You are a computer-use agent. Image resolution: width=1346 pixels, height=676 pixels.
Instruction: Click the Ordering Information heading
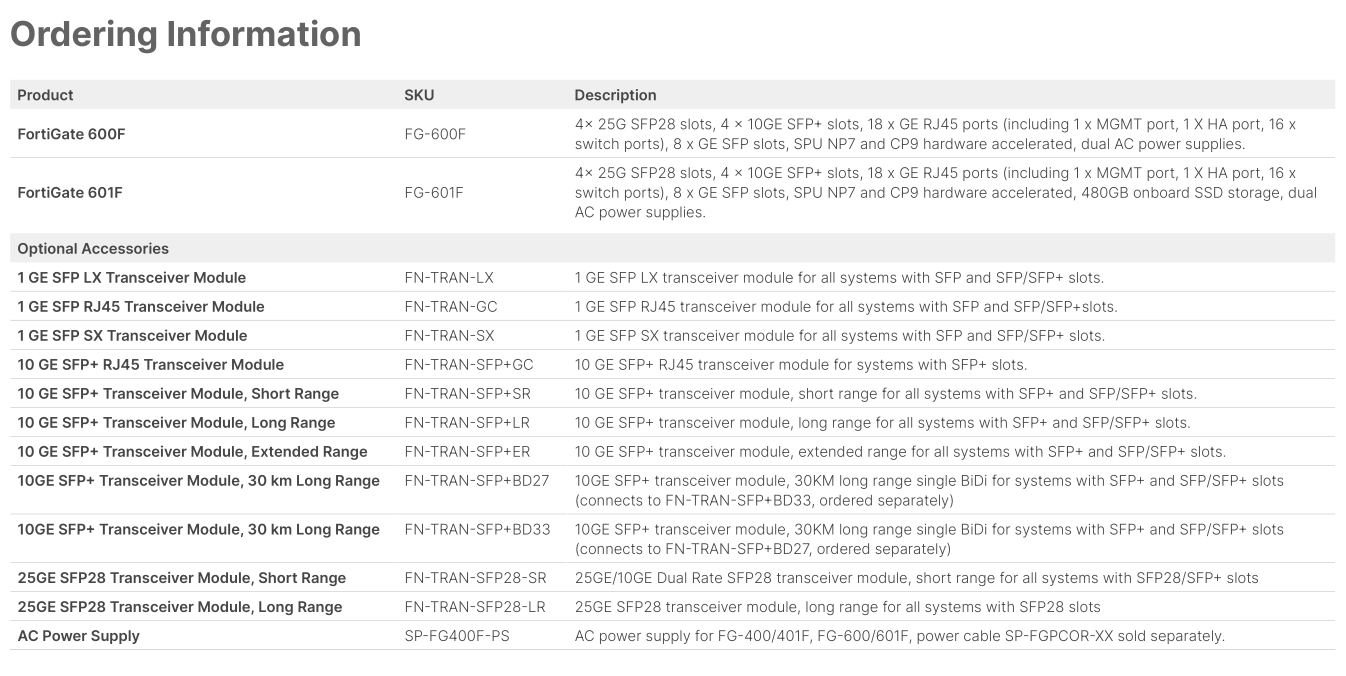(185, 34)
